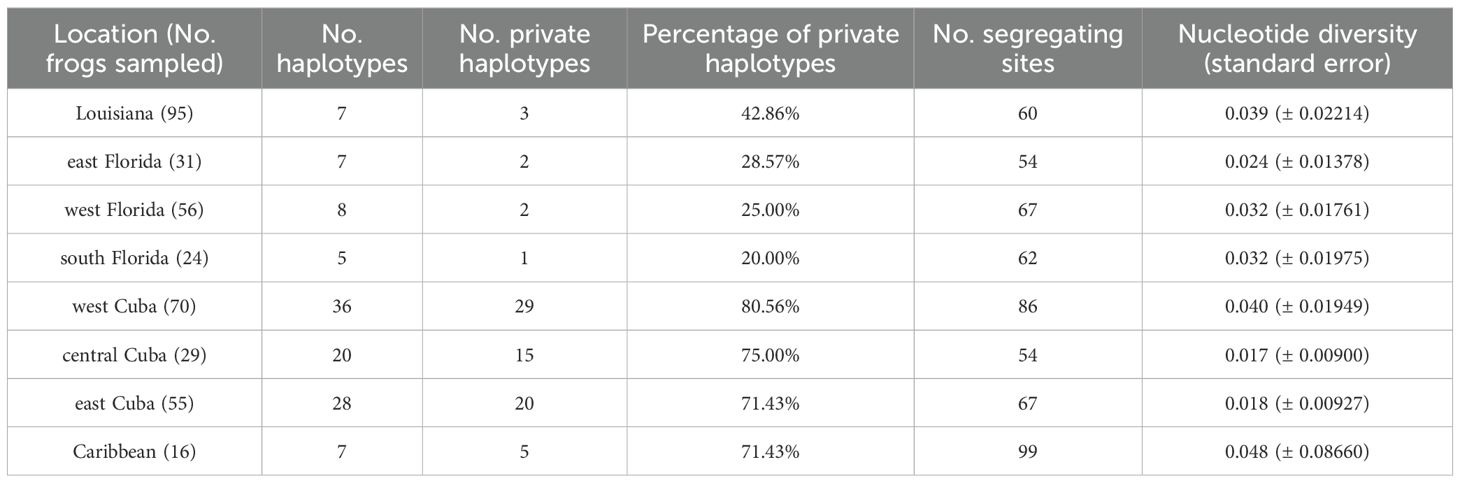
Task: Click the 0.039 (± 0.02214) diversity value
Action: click(x=1297, y=114)
